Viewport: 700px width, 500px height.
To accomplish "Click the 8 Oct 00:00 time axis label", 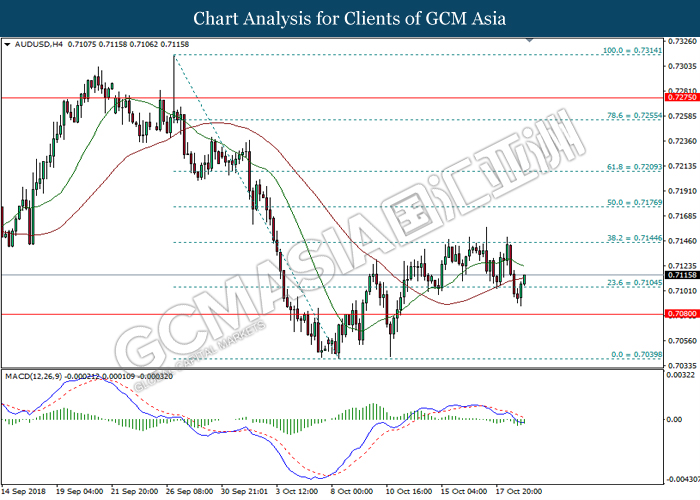I will (351, 491).
